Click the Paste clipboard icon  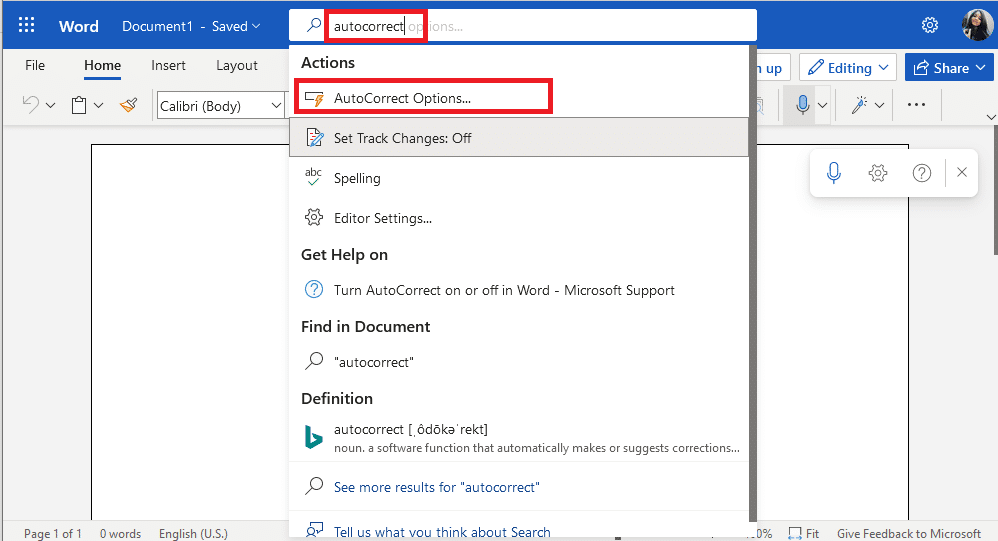click(79, 105)
